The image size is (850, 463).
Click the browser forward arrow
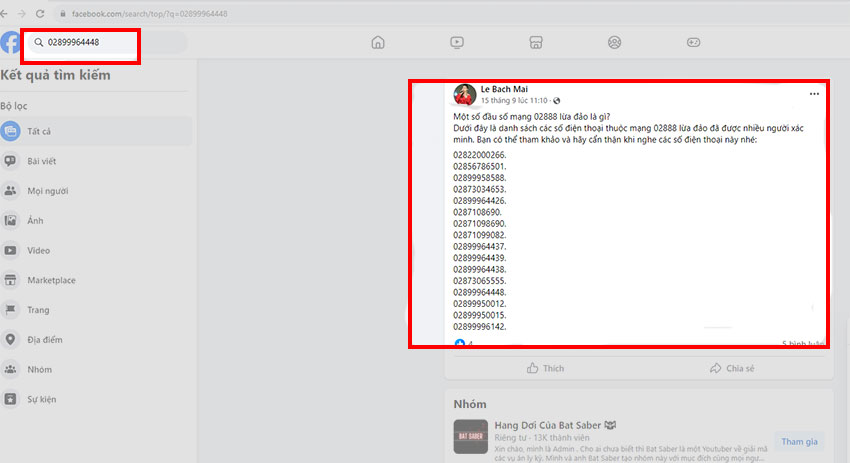tap(22, 14)
